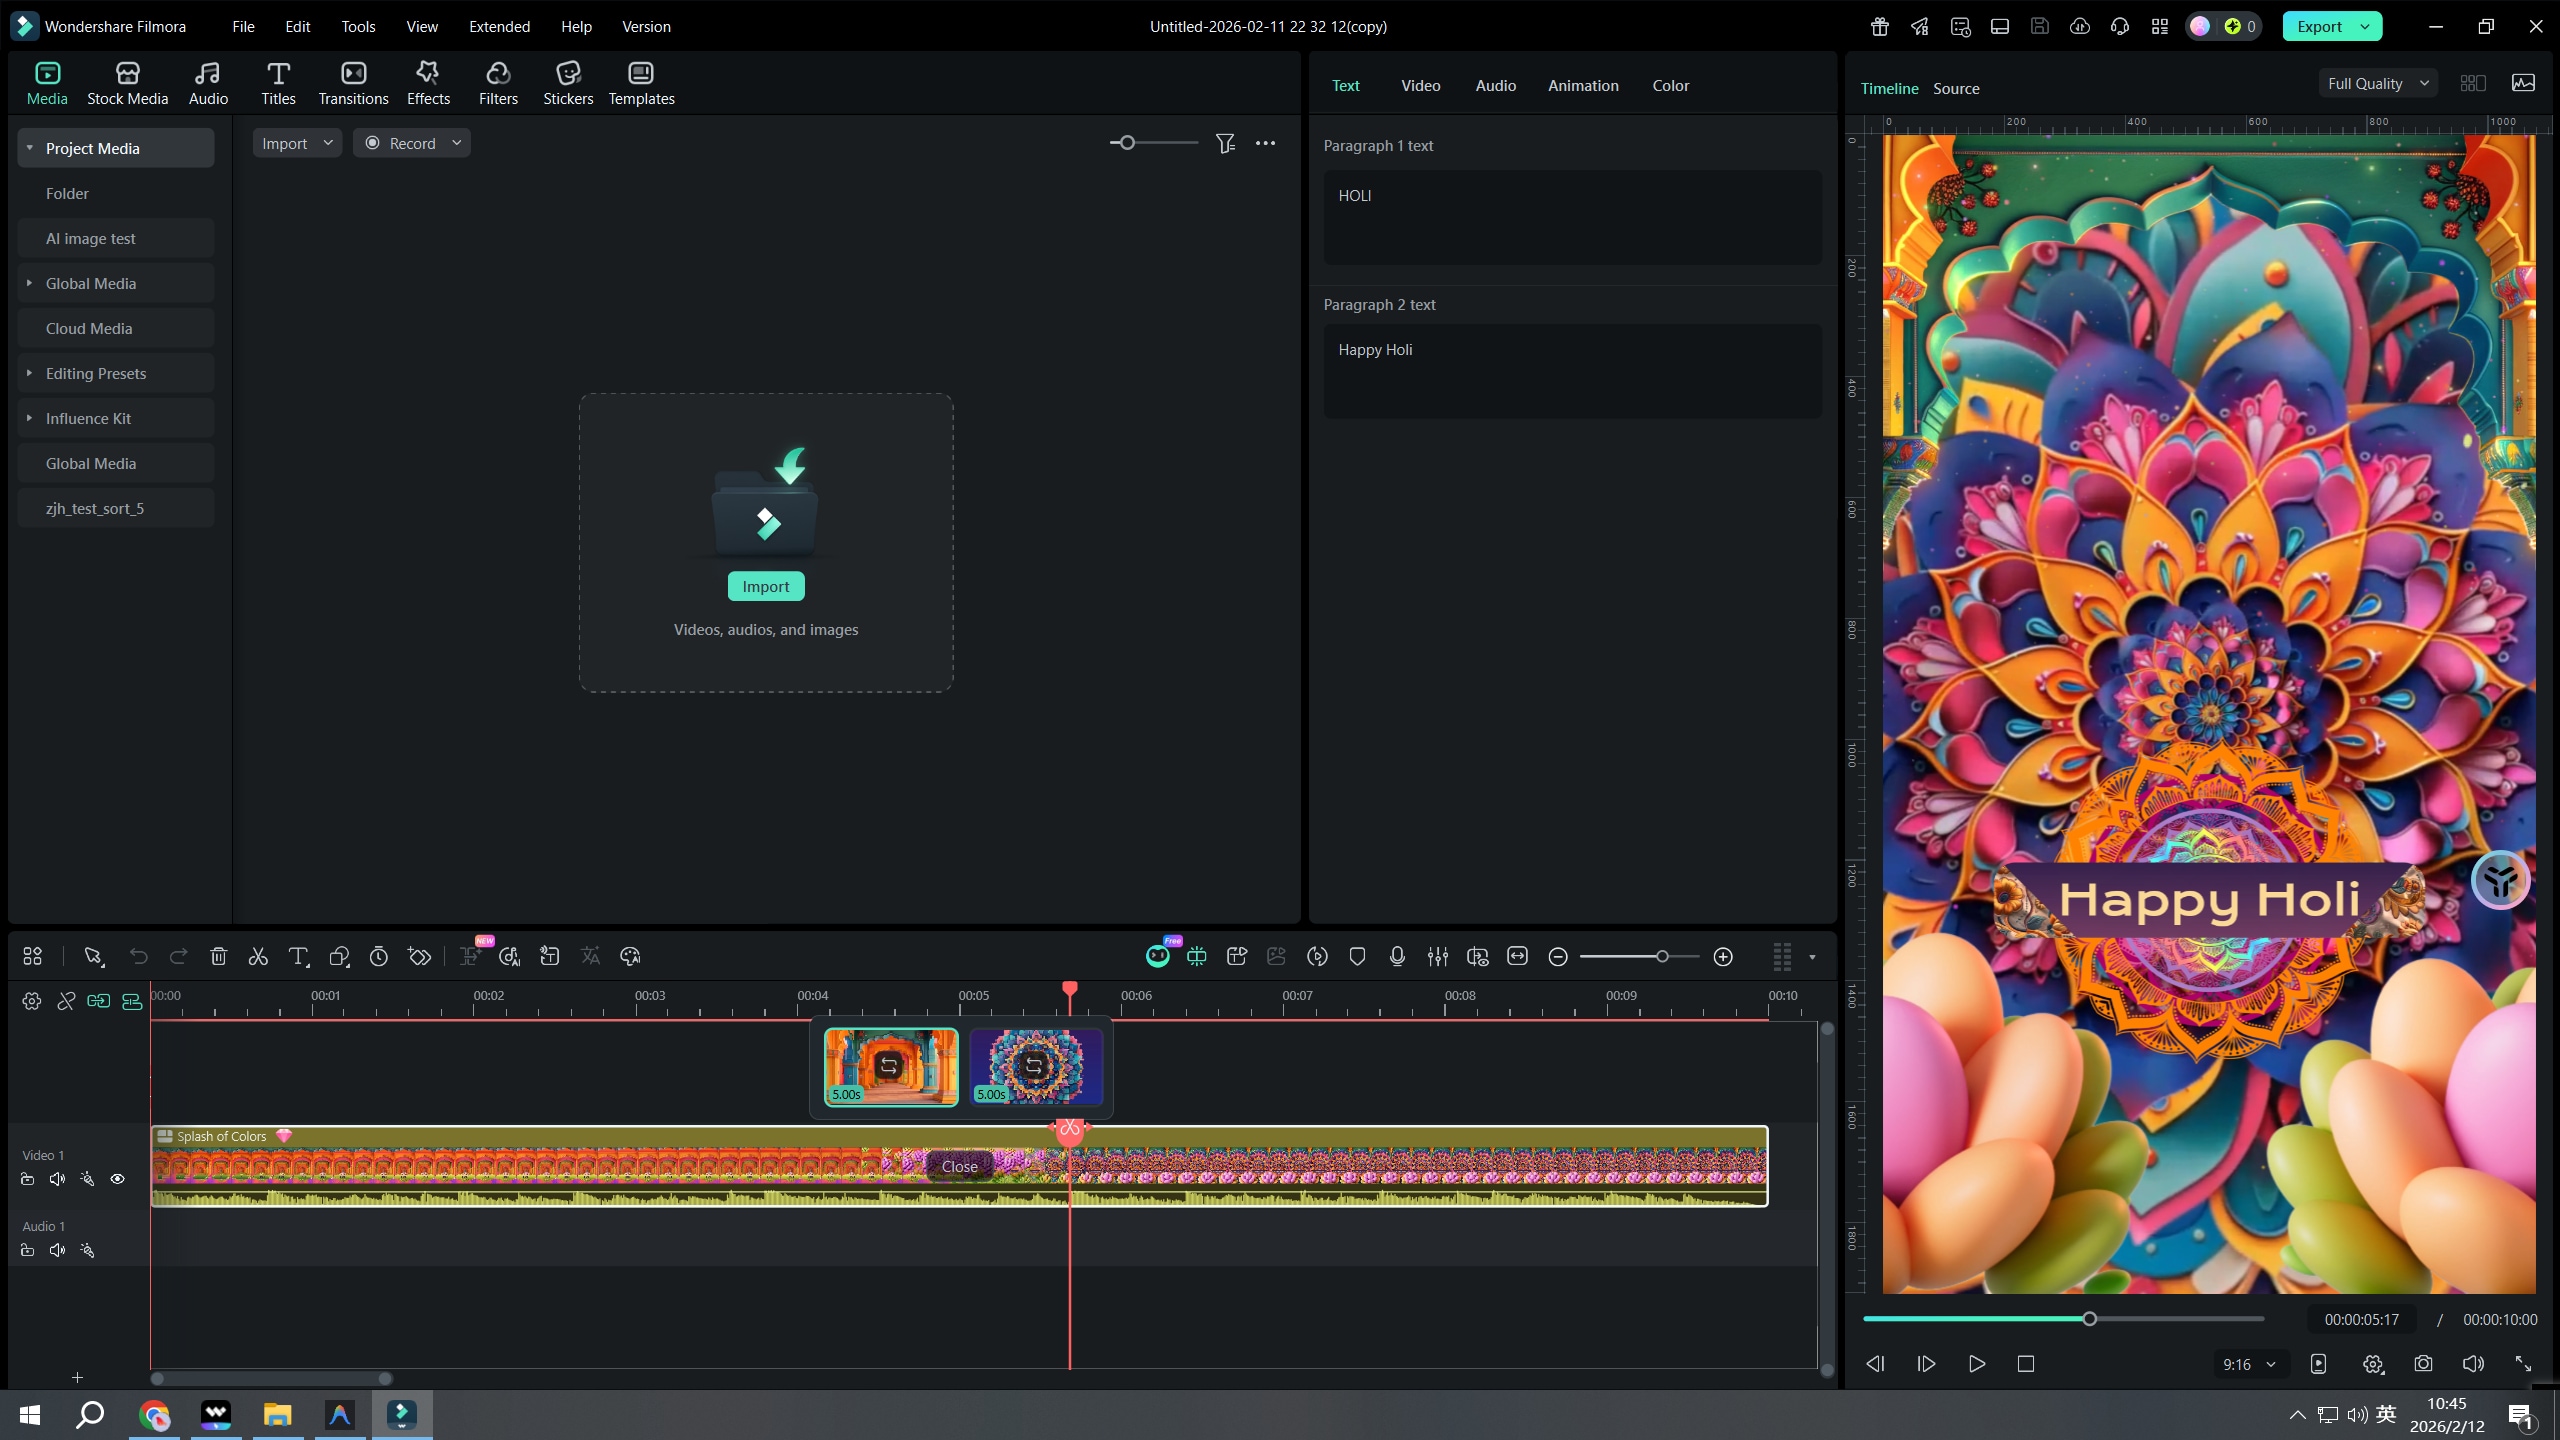Open the Tools menu

click(x=358, y=26)
